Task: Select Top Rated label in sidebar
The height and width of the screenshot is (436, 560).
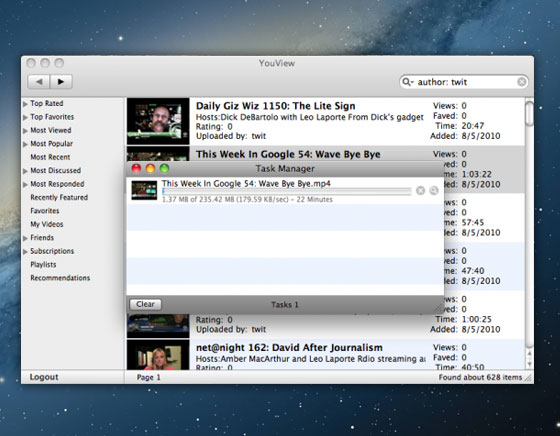Action: pyautogui.click(x=46, y=103)
